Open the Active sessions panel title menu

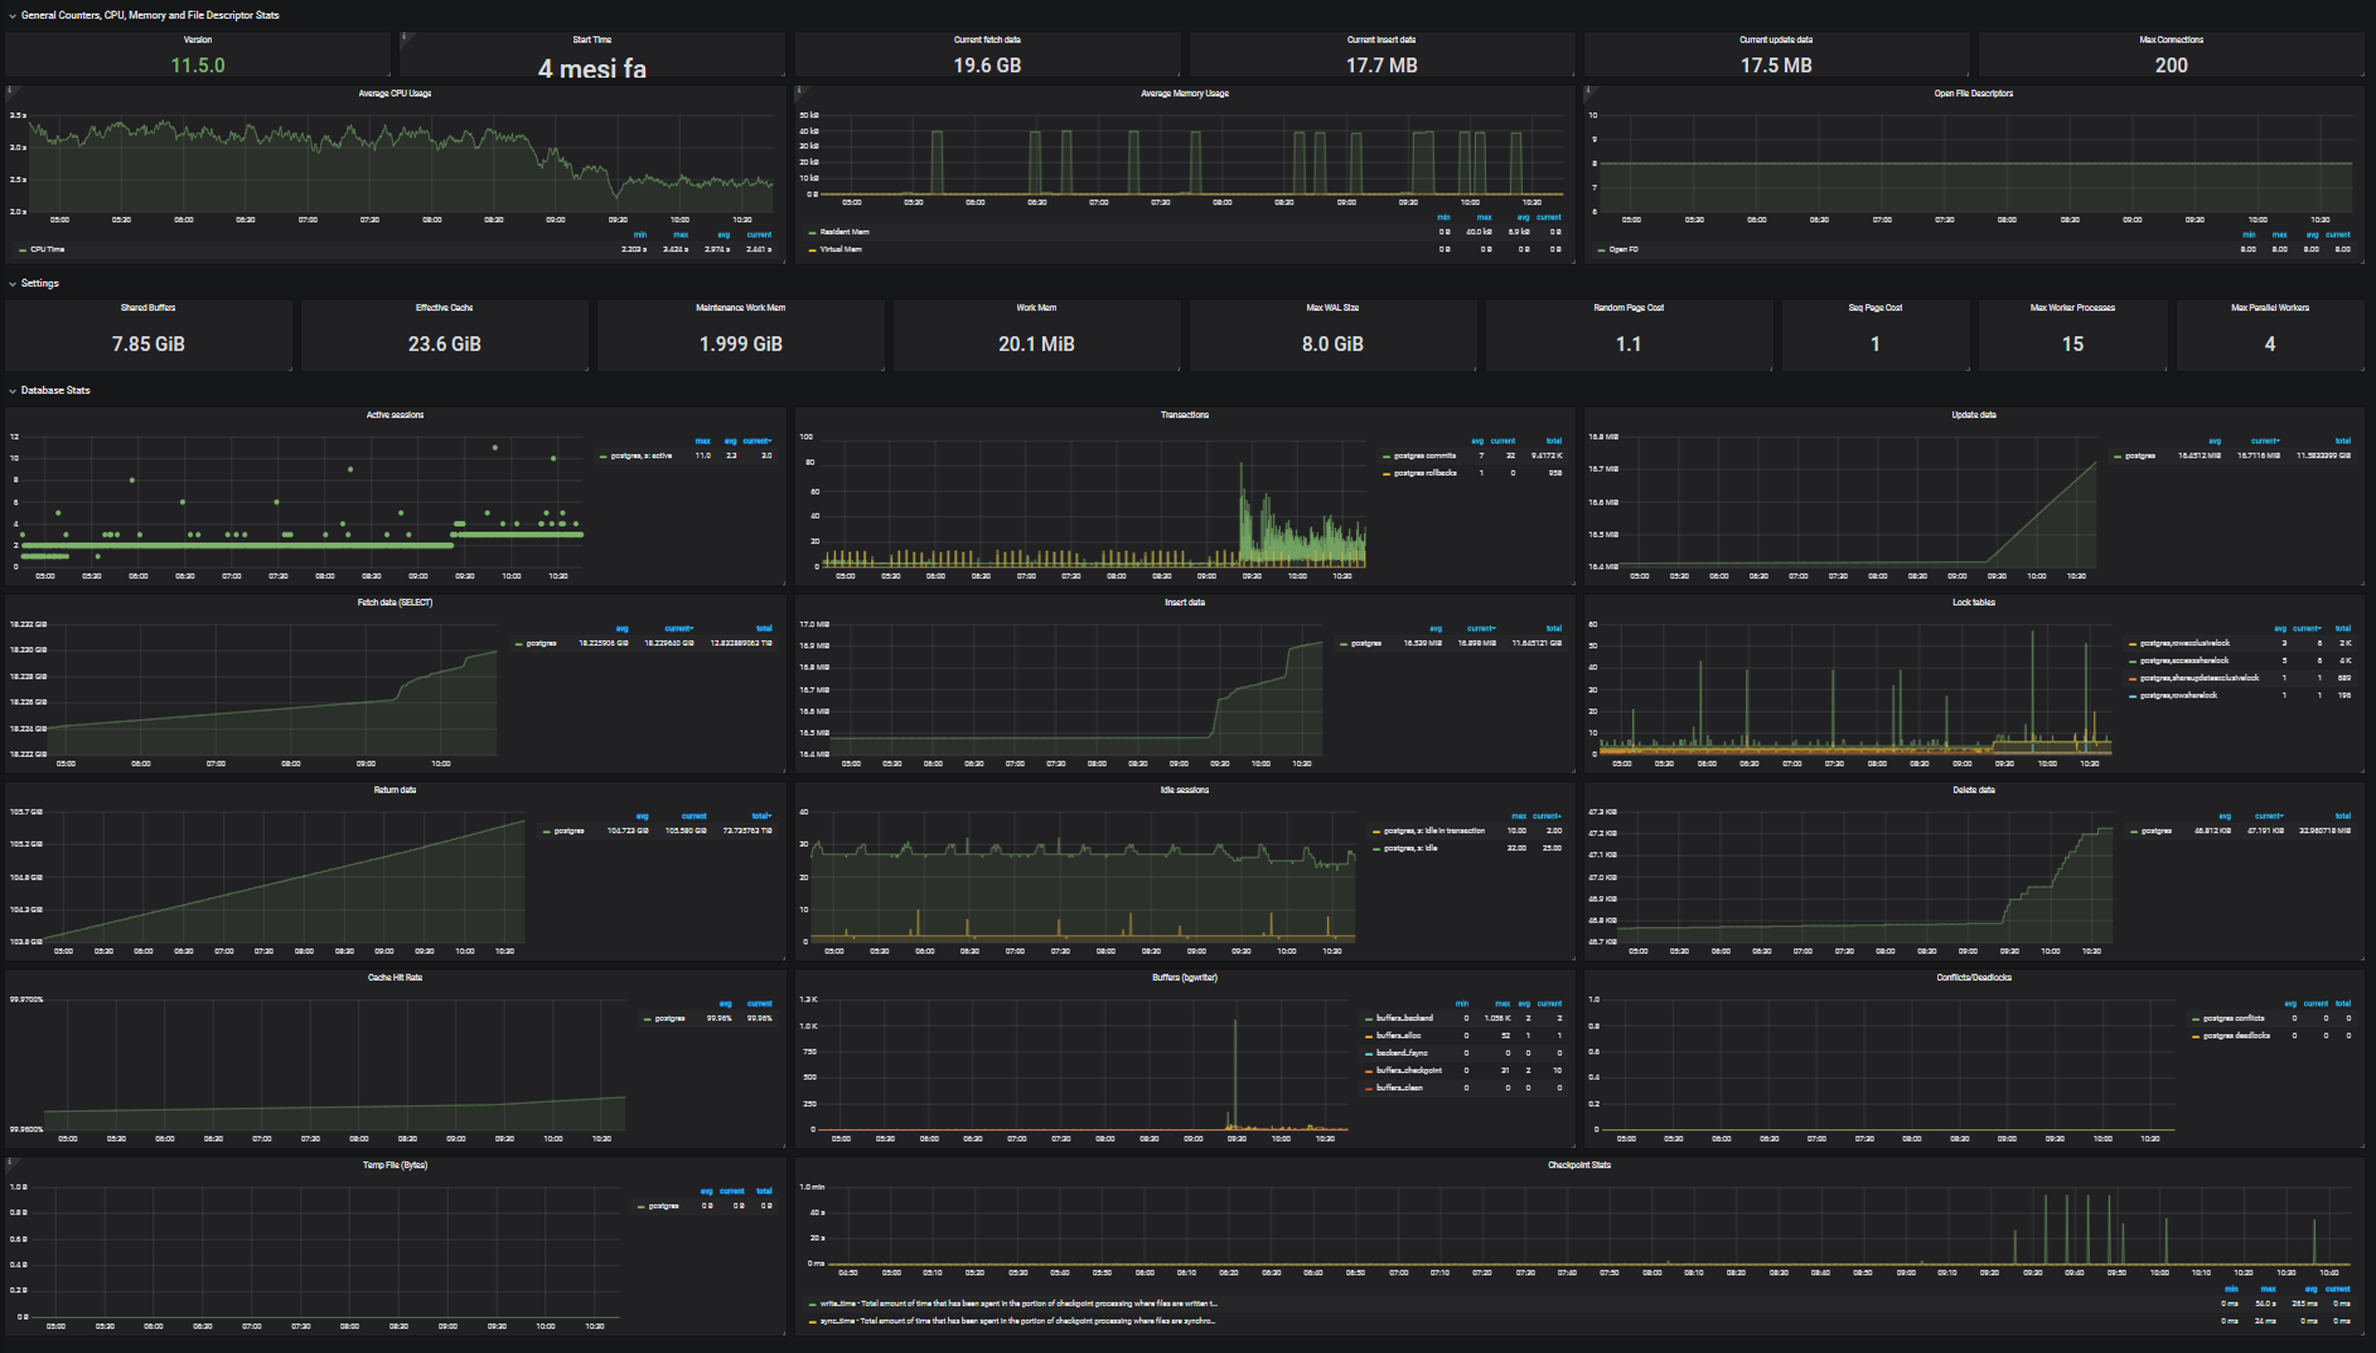pos(395,414)
